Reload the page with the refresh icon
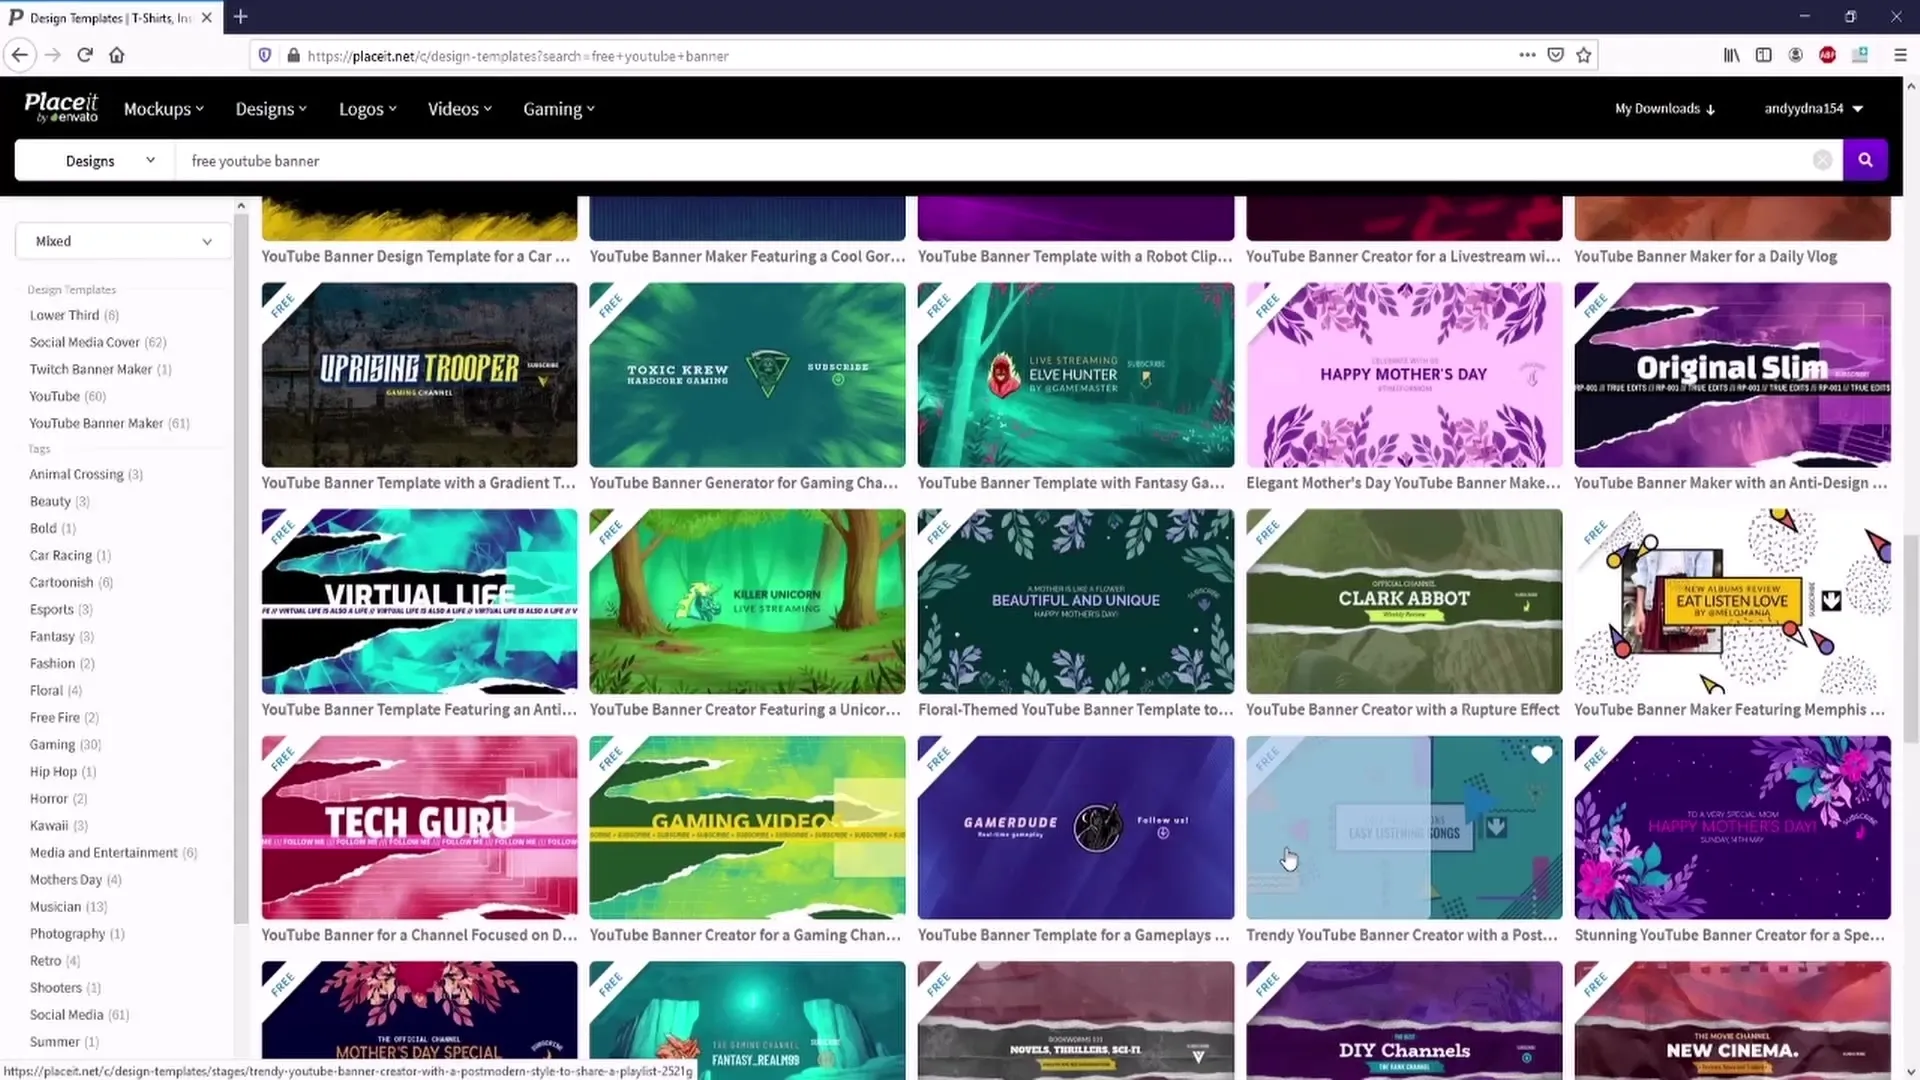Screen dimensions: 1920x1080 85,55
